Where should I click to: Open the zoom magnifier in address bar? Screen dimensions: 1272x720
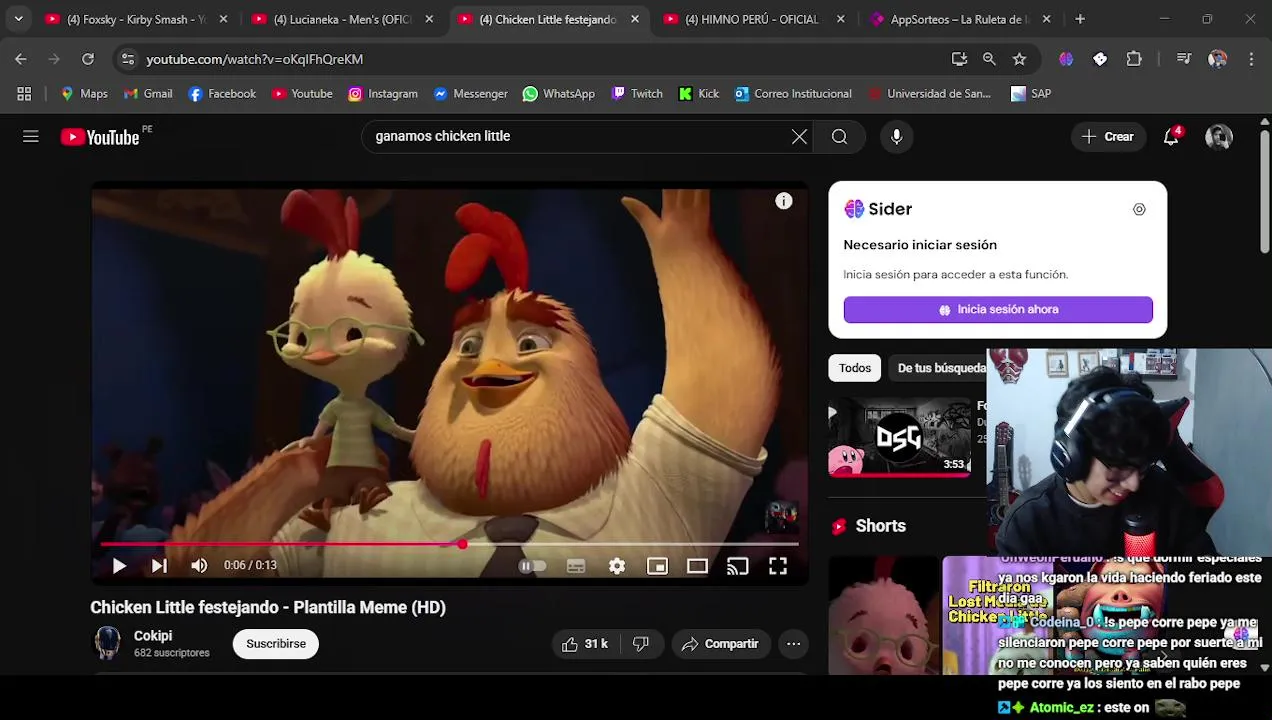pyautogui.click(x=989, y=59)
